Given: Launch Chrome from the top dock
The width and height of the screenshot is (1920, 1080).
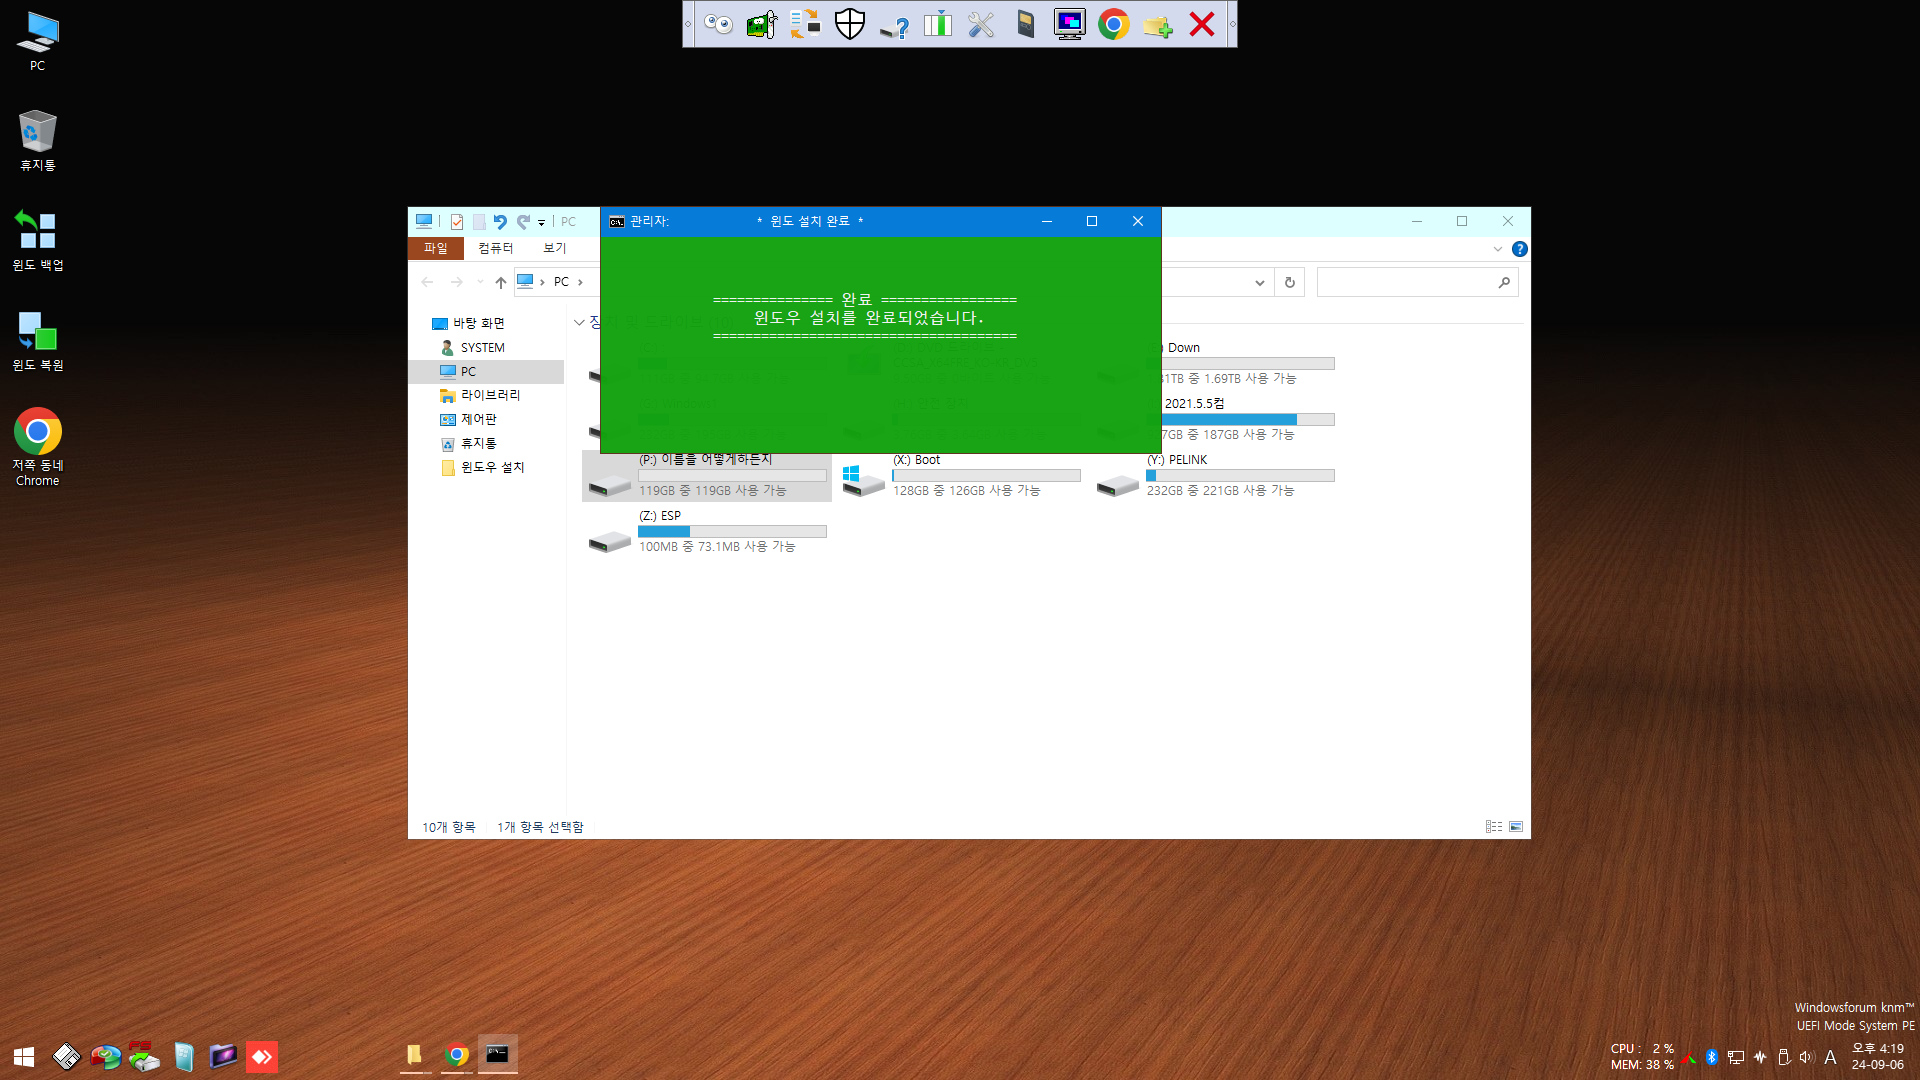Looking at the screenshot, I should click(1114, 24).
